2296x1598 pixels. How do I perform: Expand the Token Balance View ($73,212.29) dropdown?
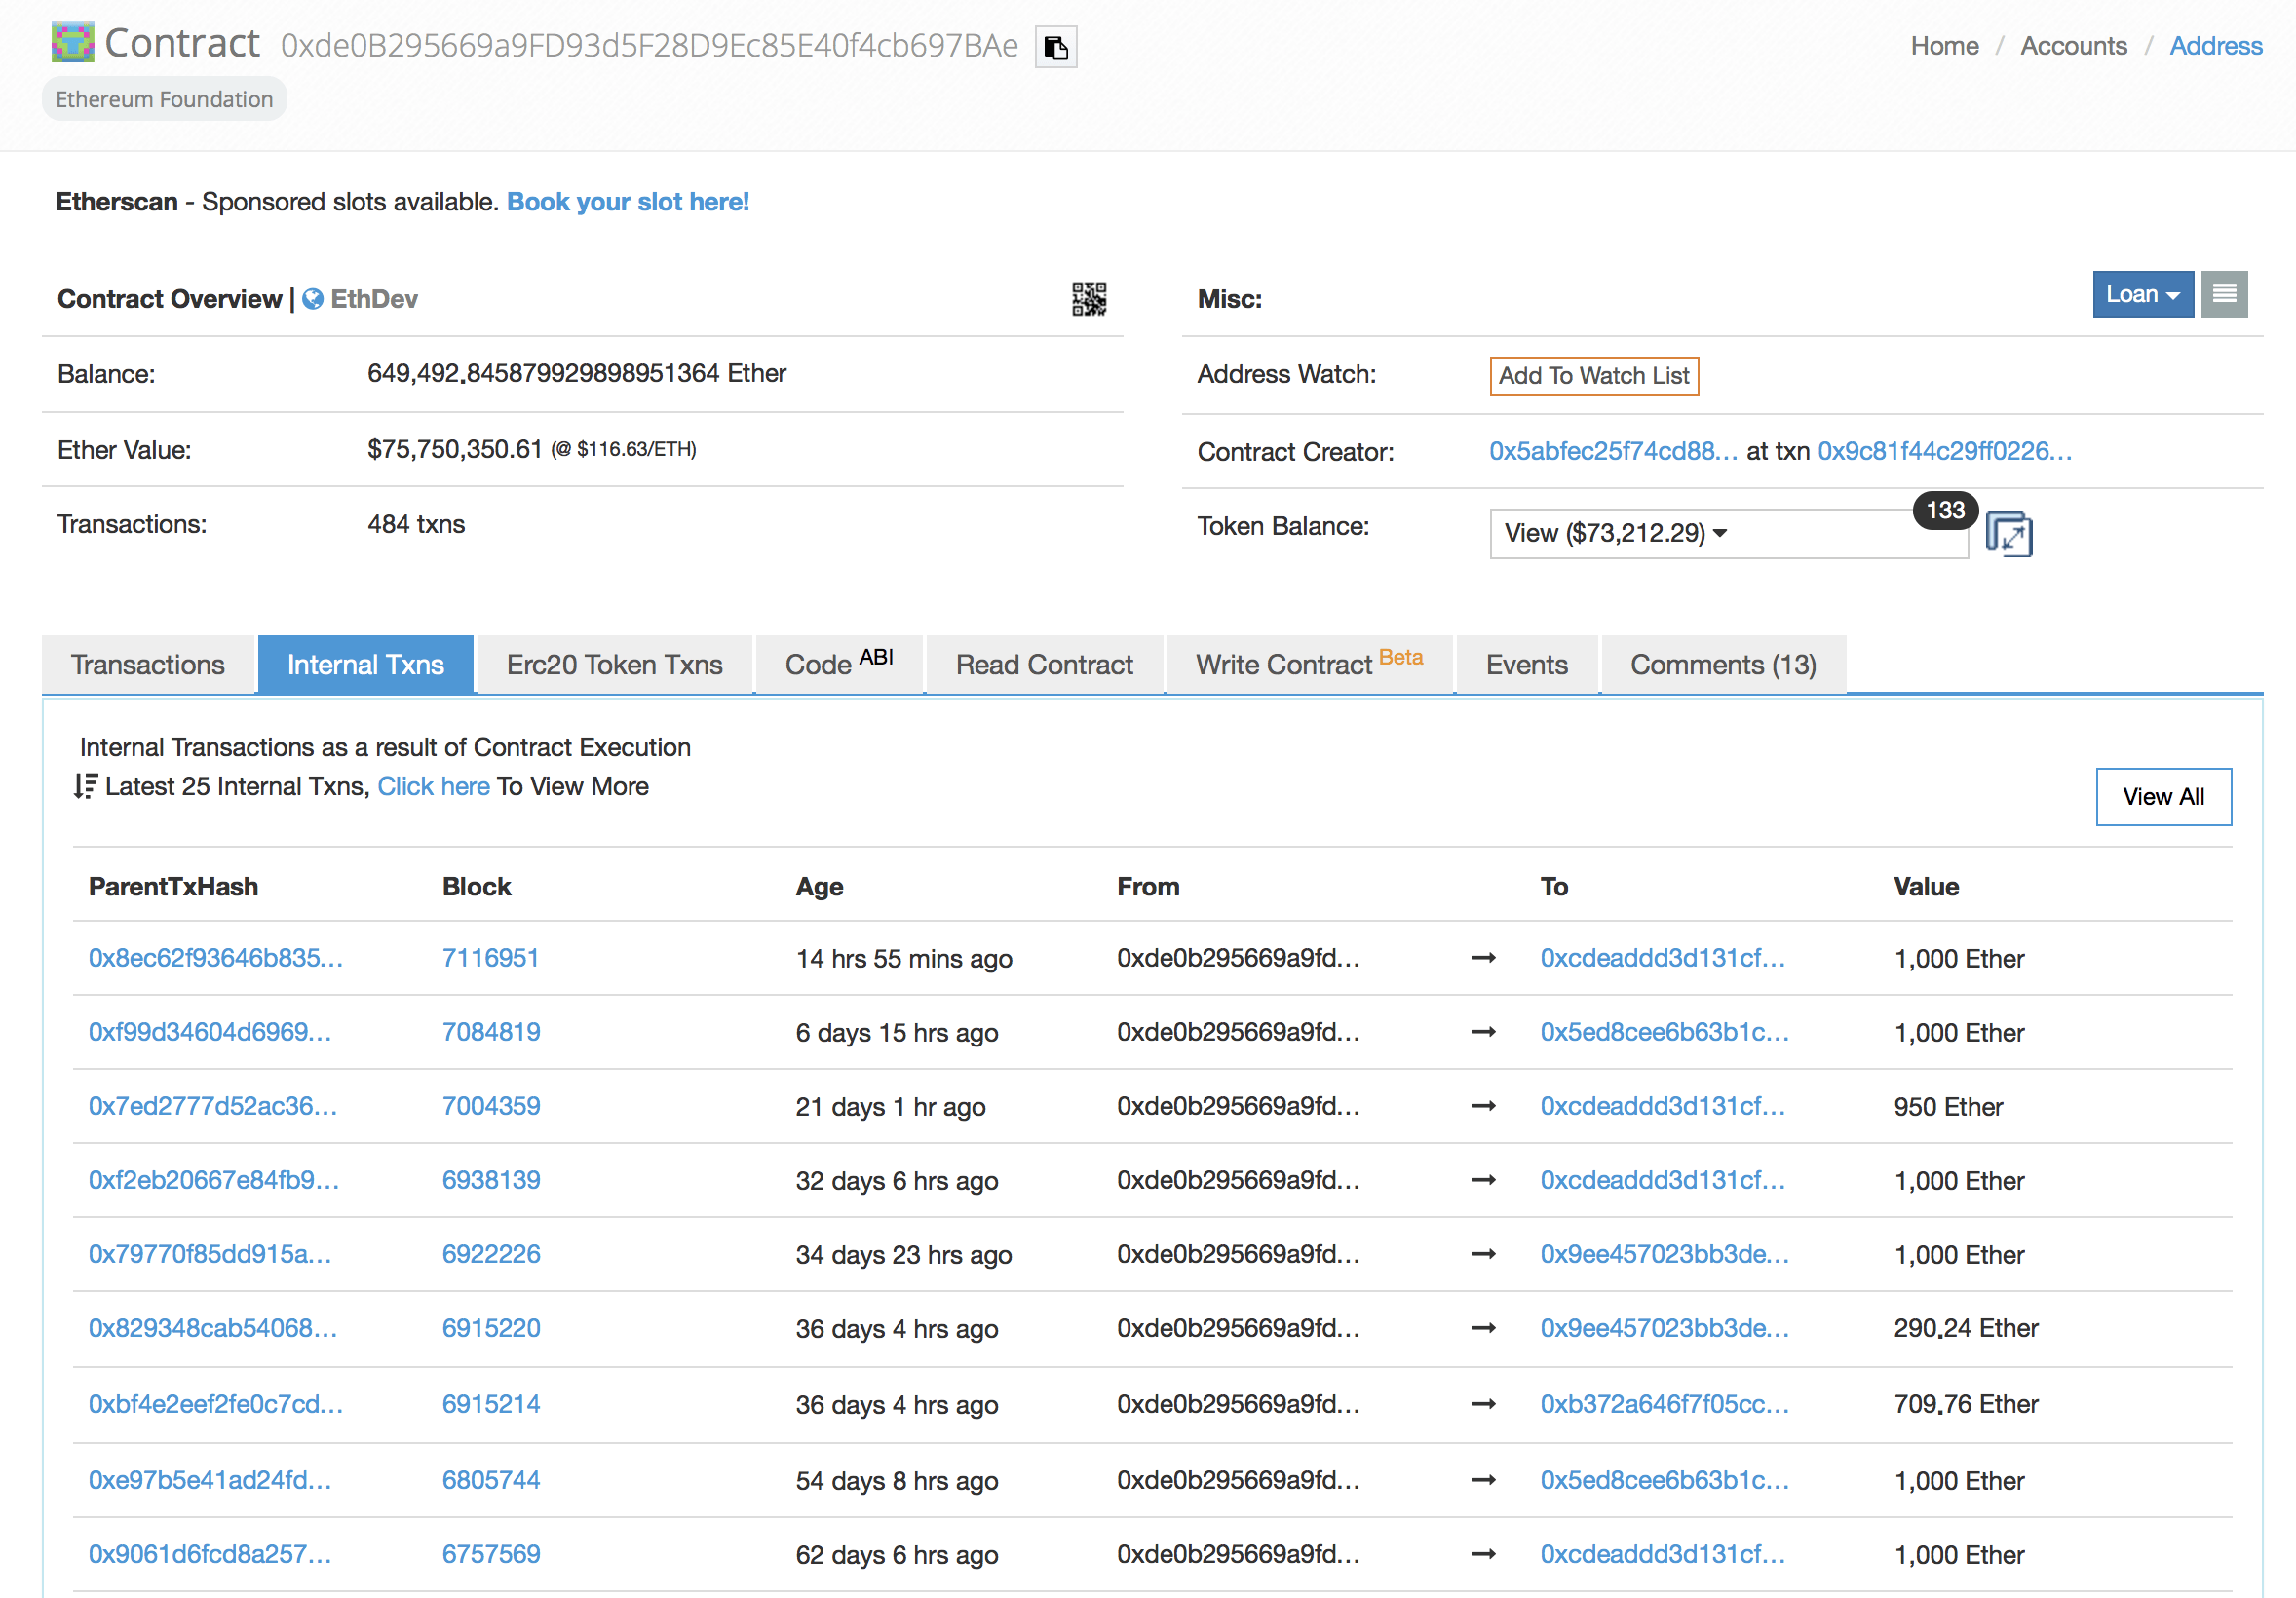(1727, 533)
